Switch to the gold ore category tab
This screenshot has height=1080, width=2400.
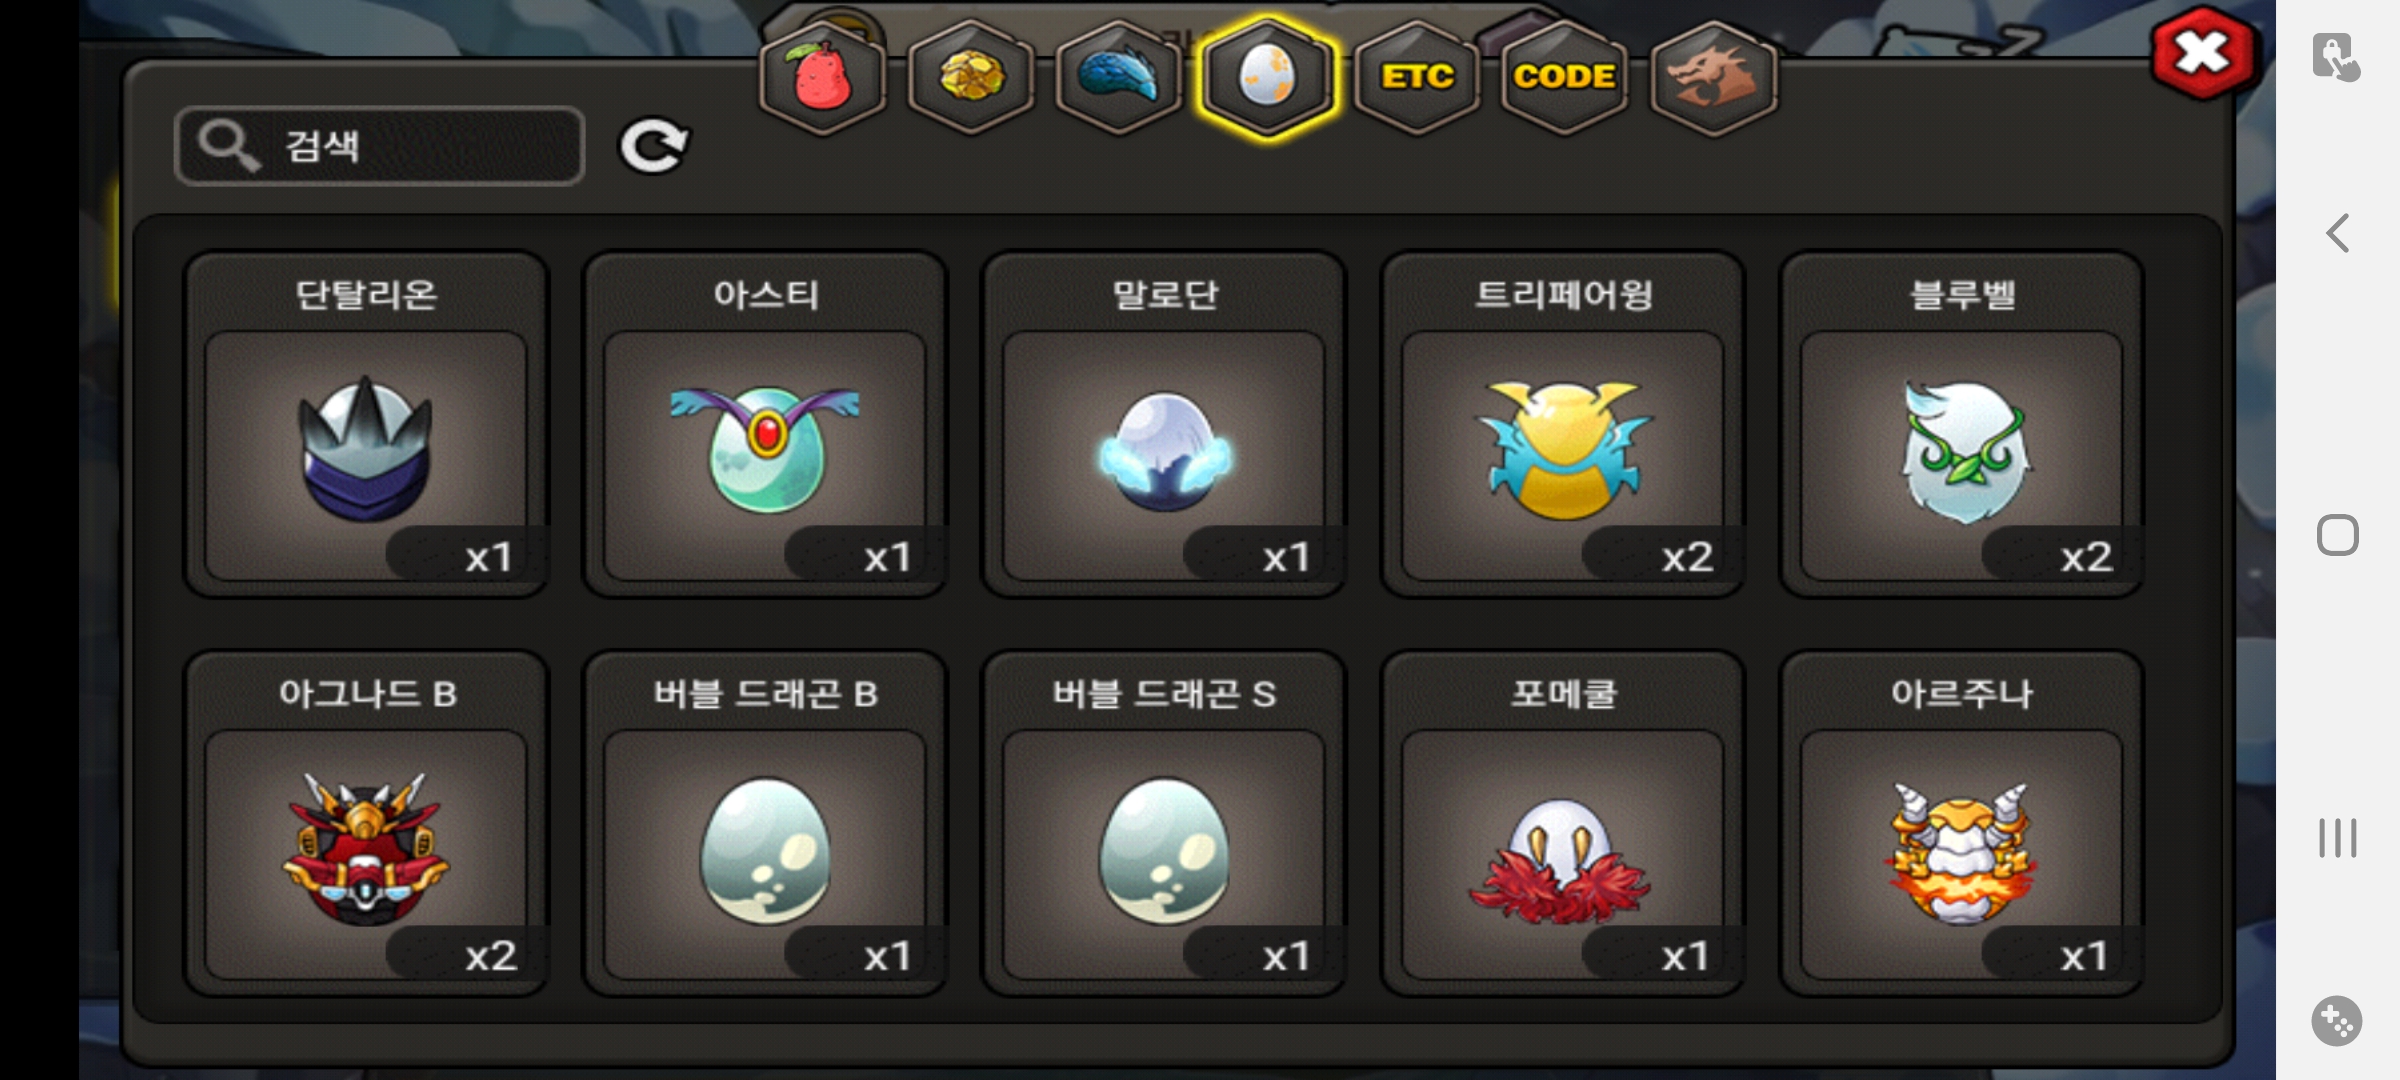pos(971,77)
